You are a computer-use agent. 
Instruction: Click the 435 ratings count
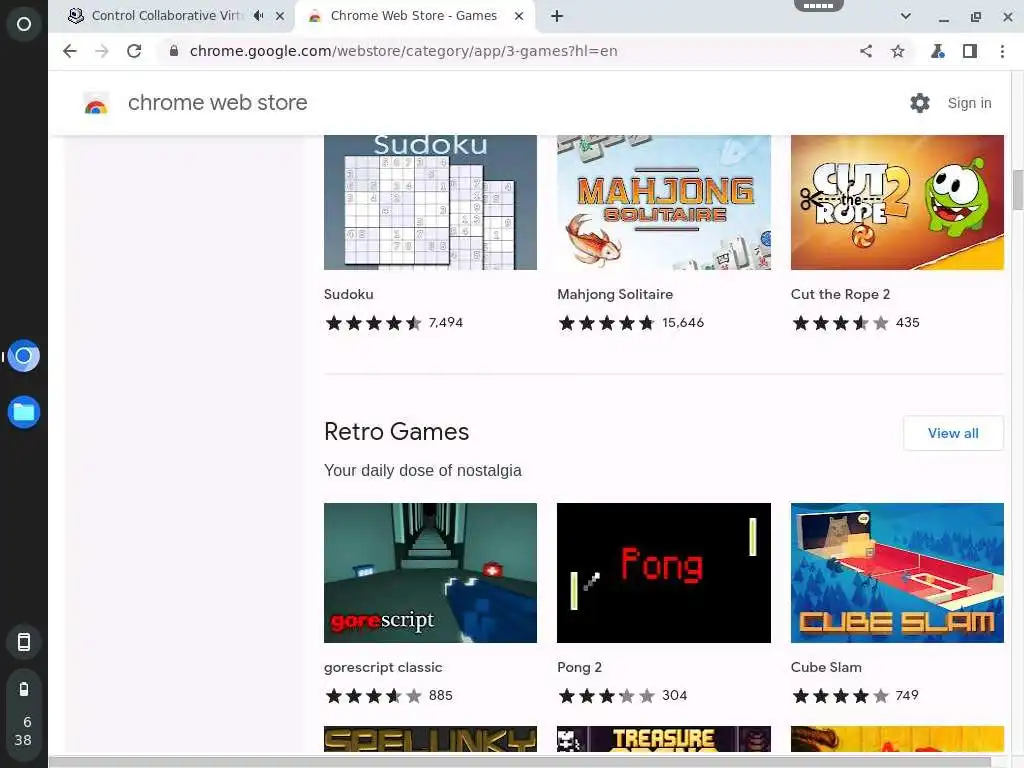tap(908, 323)
